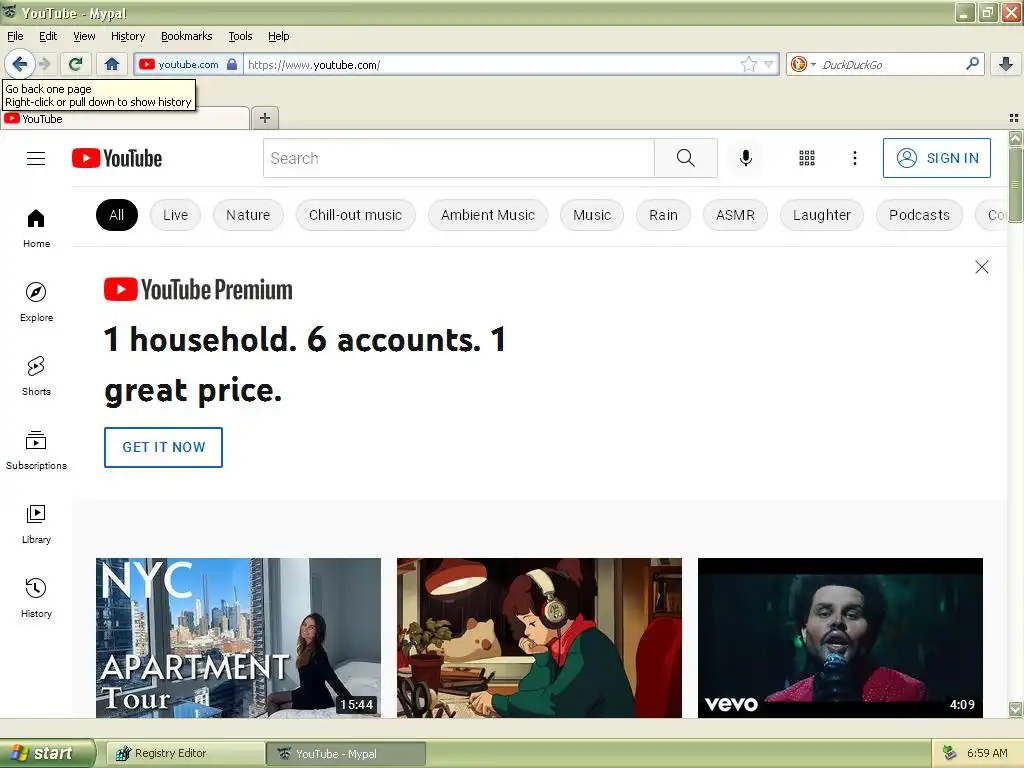
Task: Open the URL bar history dropdown arrow
Action: click(769, 64)
